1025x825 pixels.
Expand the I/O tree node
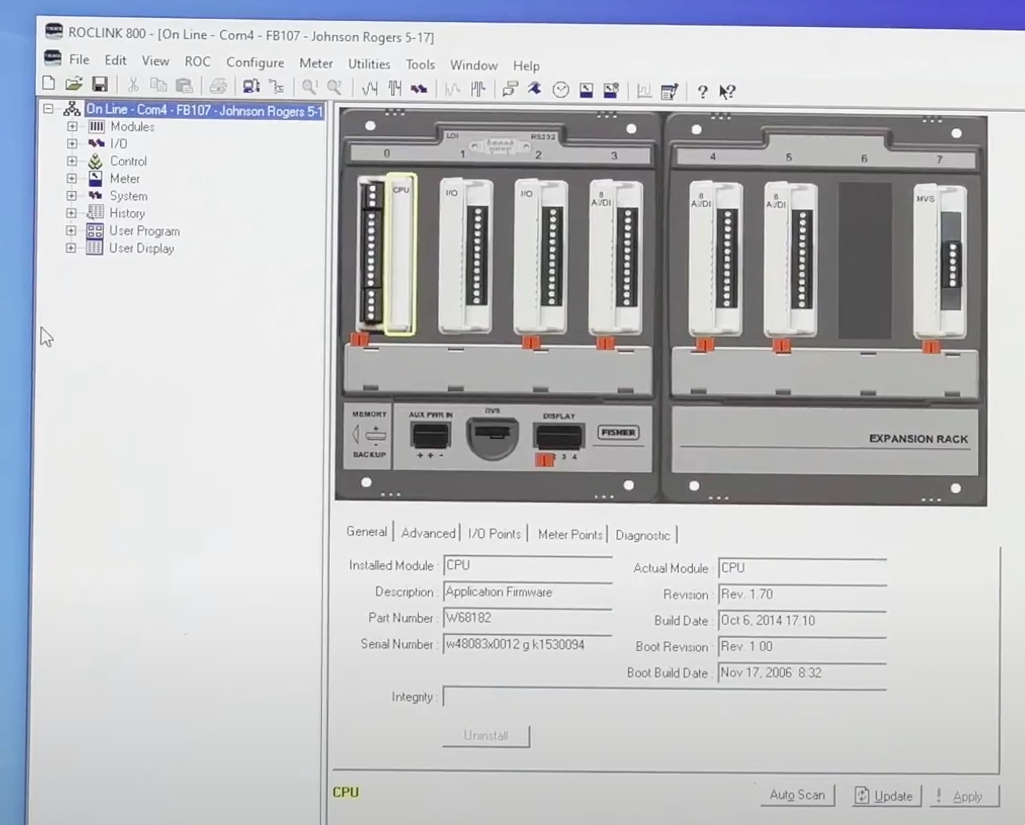tap(72, 143)
